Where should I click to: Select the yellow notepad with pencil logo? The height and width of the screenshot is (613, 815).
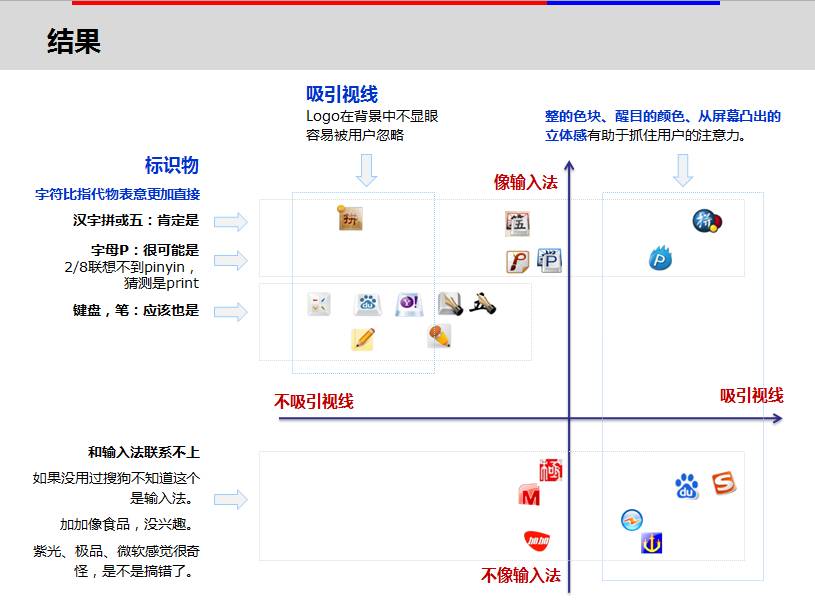click(363, 339)
